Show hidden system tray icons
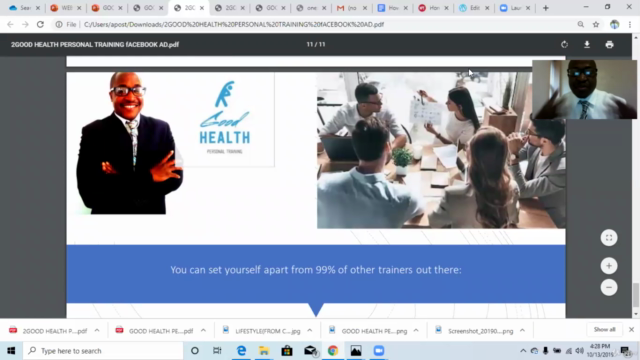Viewport: 640px width, 360px height. click(523, 351)
